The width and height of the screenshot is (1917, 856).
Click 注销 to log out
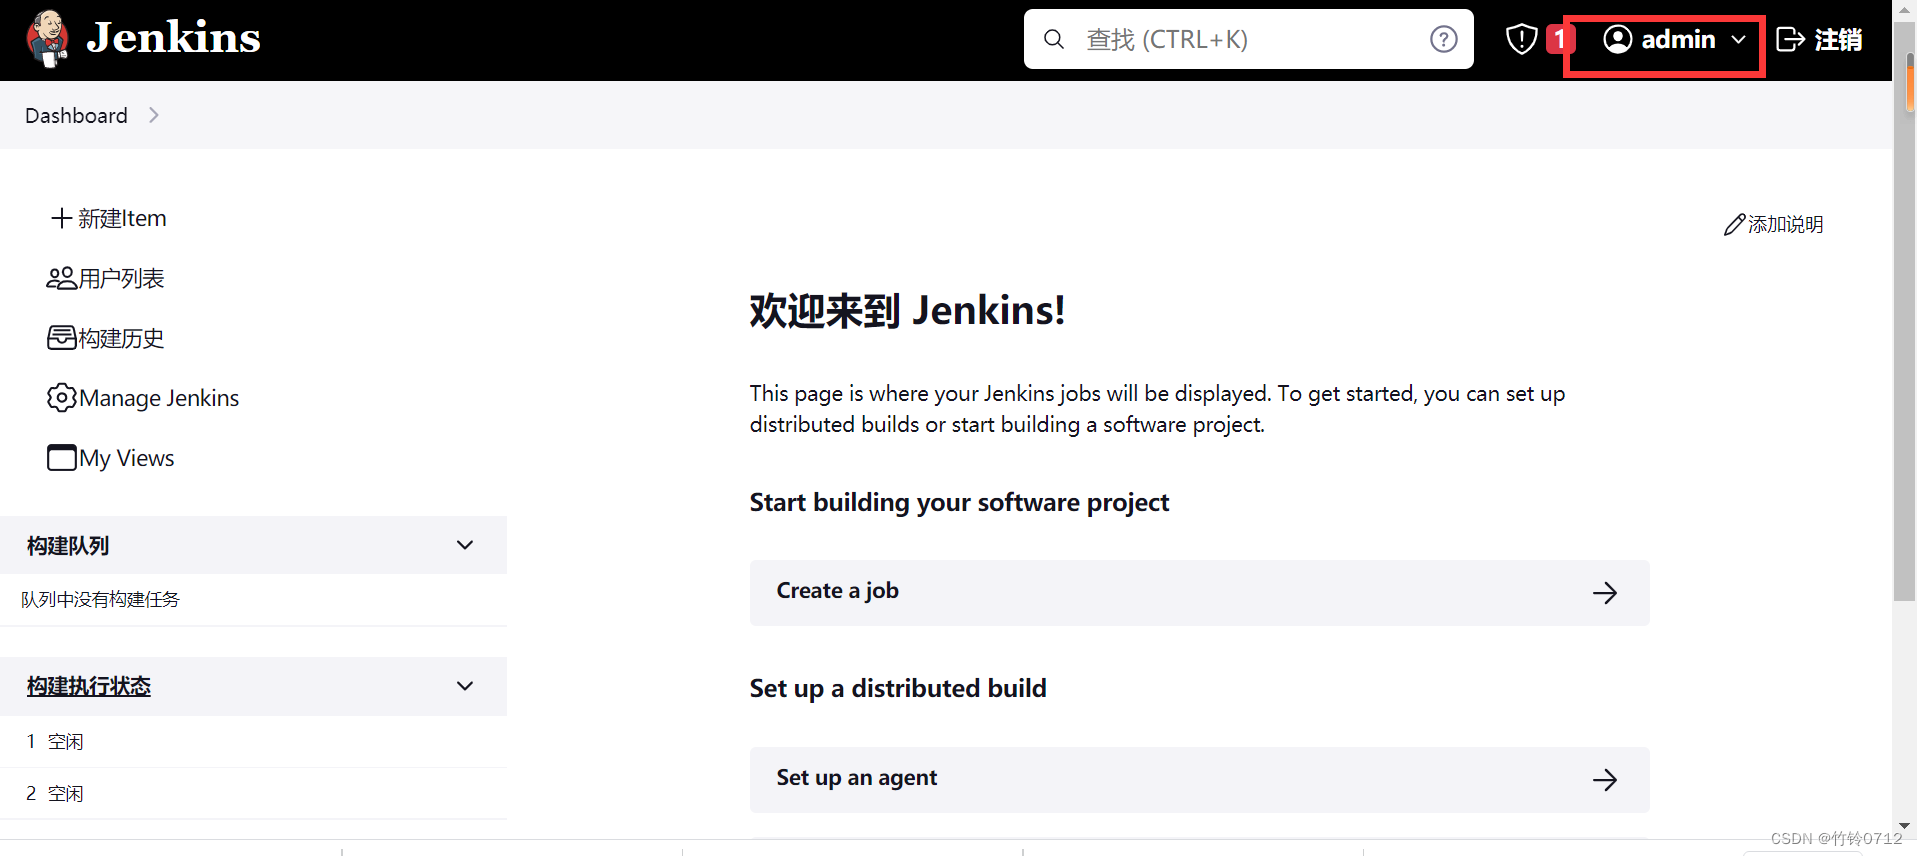click(1838, 39)
